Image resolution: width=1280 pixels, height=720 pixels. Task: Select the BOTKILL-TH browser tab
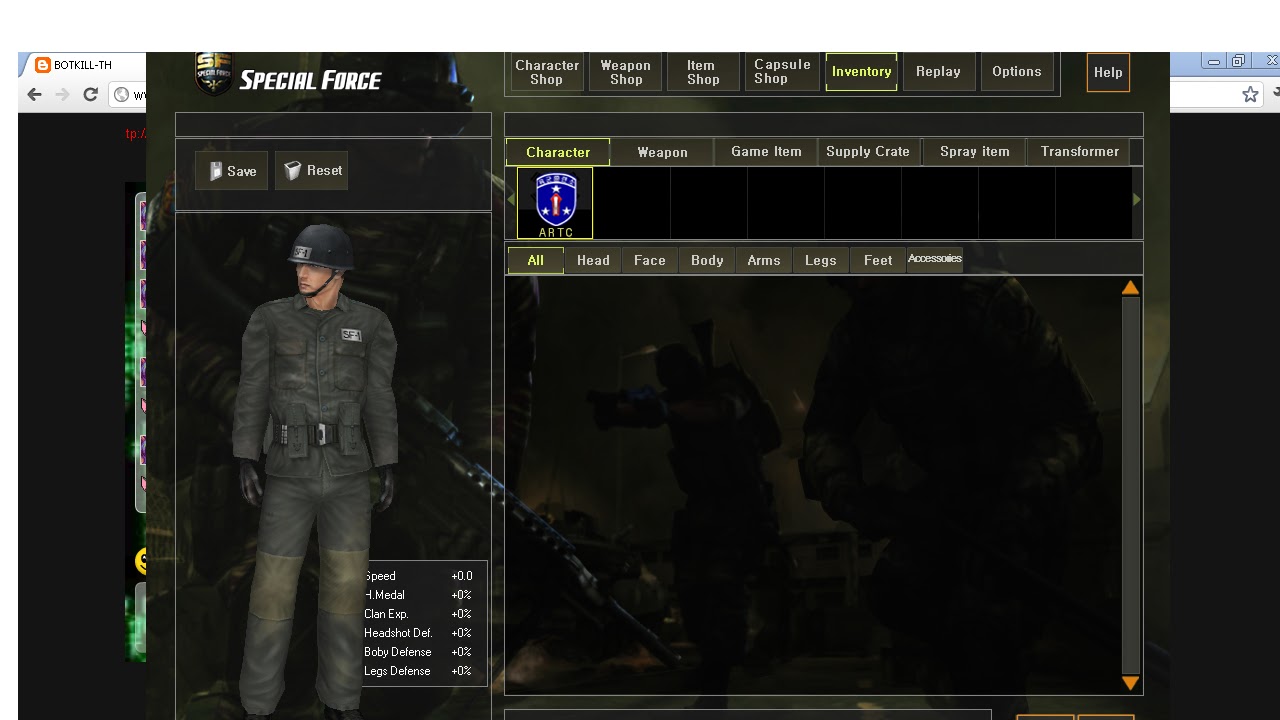[85, 65]
